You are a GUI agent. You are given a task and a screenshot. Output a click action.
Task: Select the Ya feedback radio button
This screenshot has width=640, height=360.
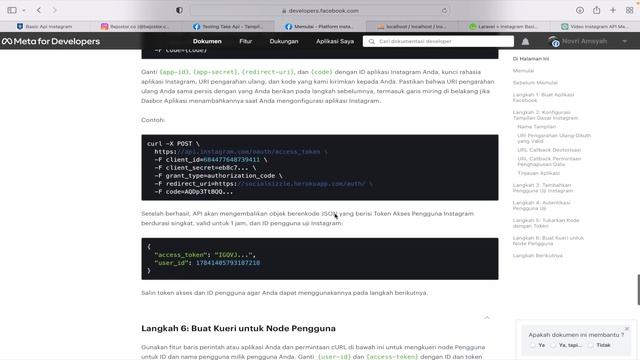coord(532,345)
